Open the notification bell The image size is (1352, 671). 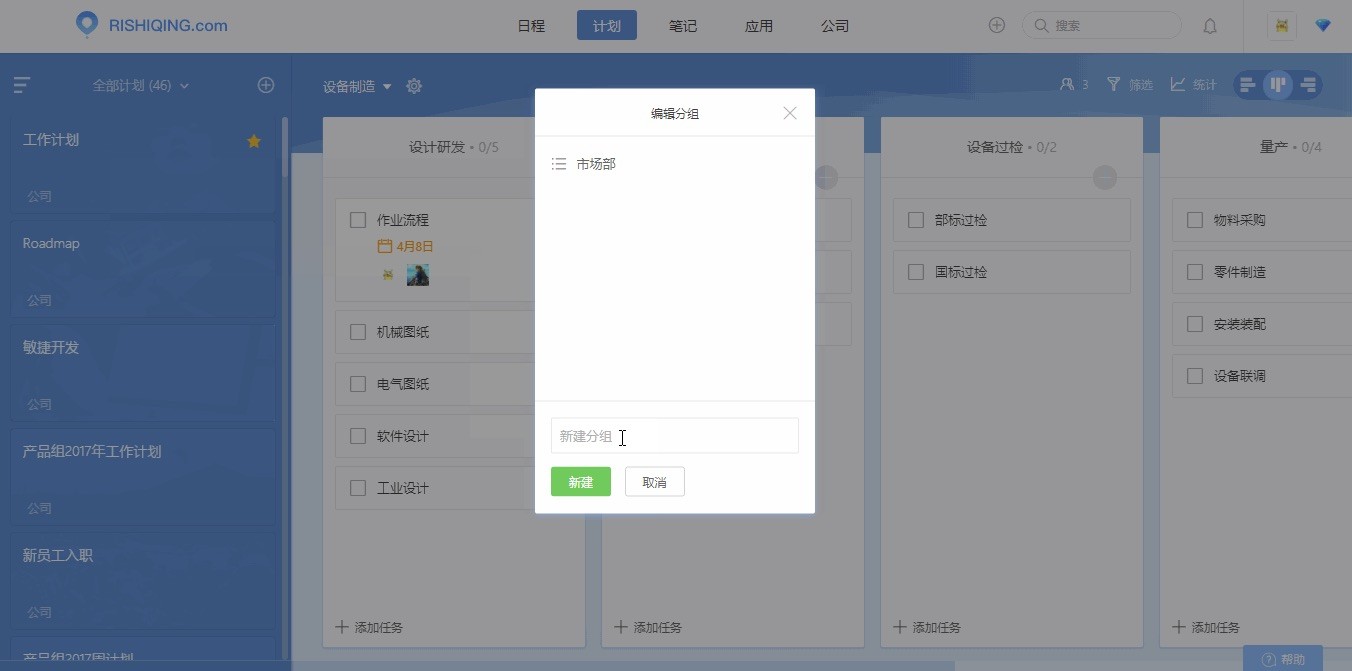pos(1210,26)
